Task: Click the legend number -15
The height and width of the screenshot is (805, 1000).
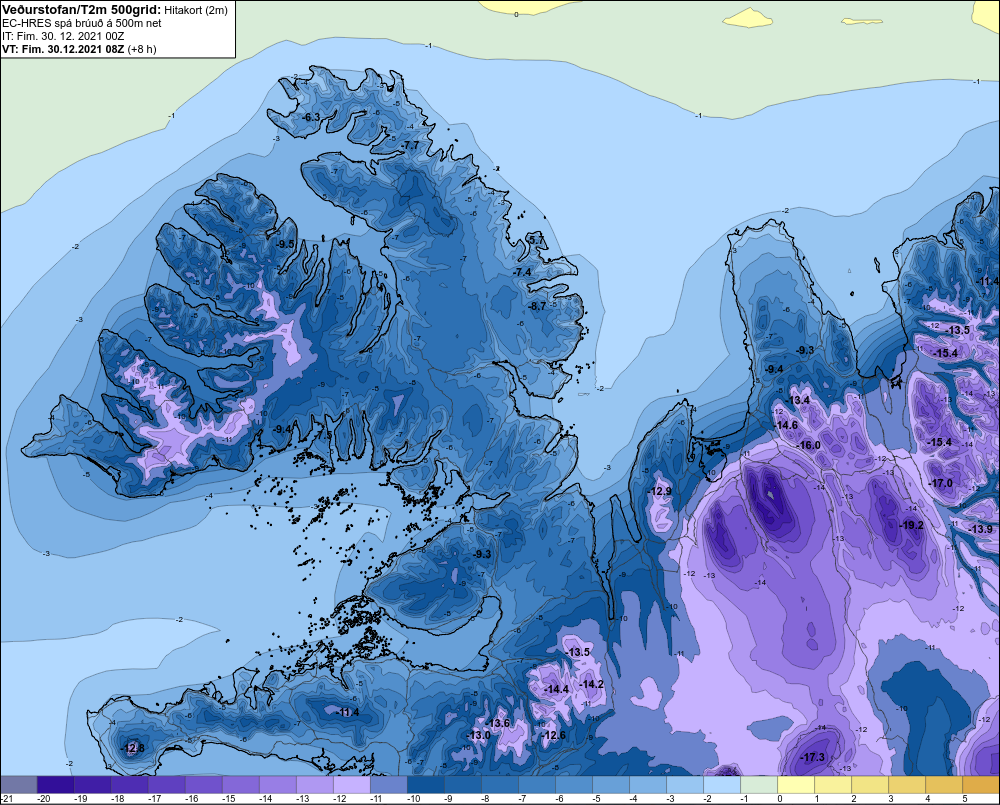Action: (228, 799)
